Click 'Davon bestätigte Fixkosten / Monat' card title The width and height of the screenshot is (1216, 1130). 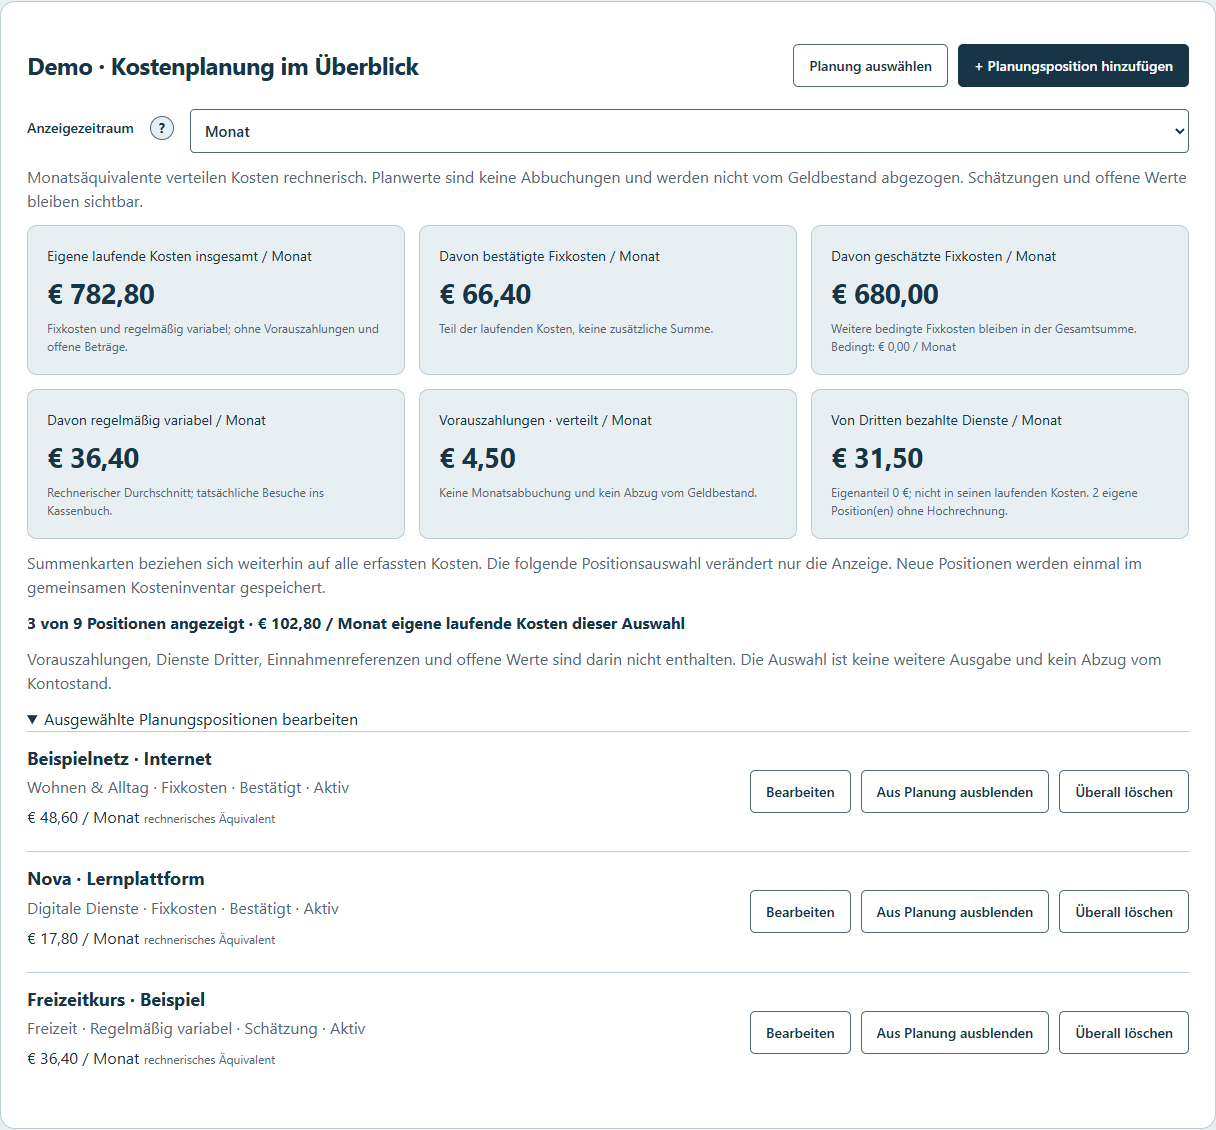(x=549, y=256)
